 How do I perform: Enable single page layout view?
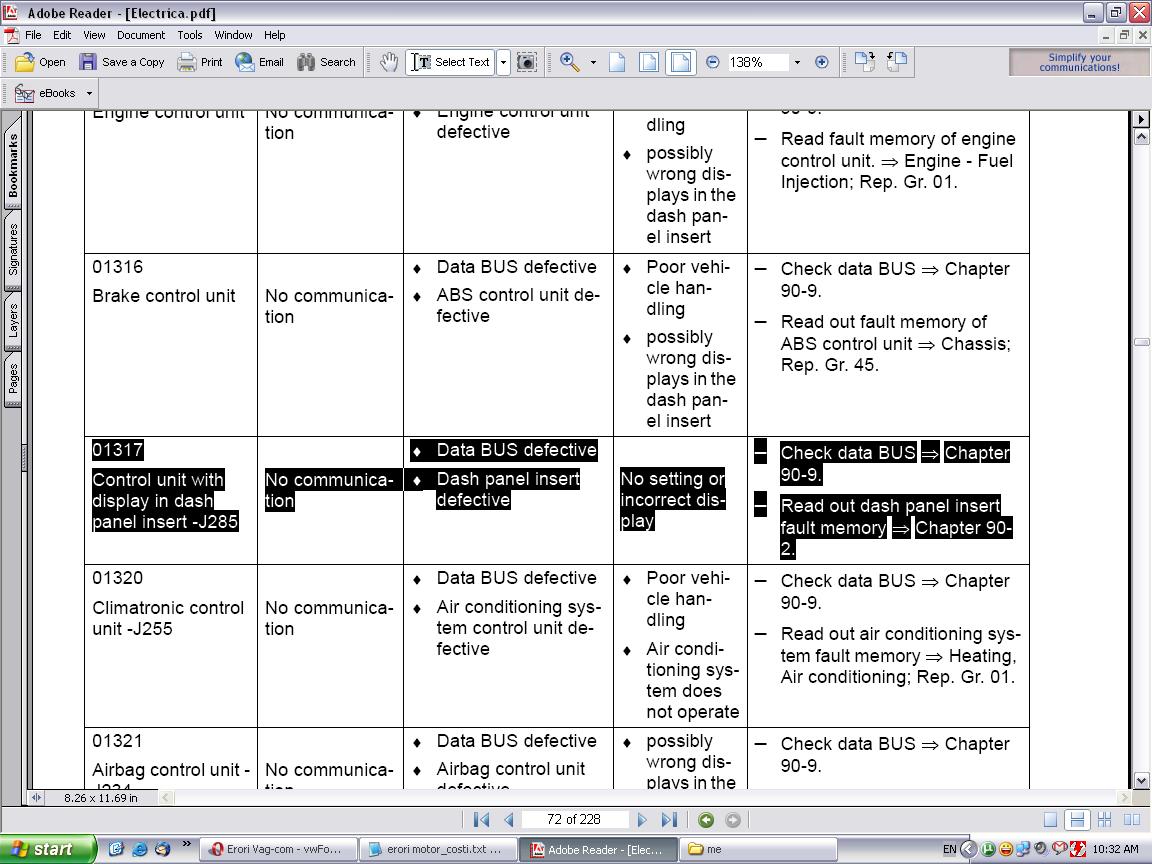[x=1050, y=820]
